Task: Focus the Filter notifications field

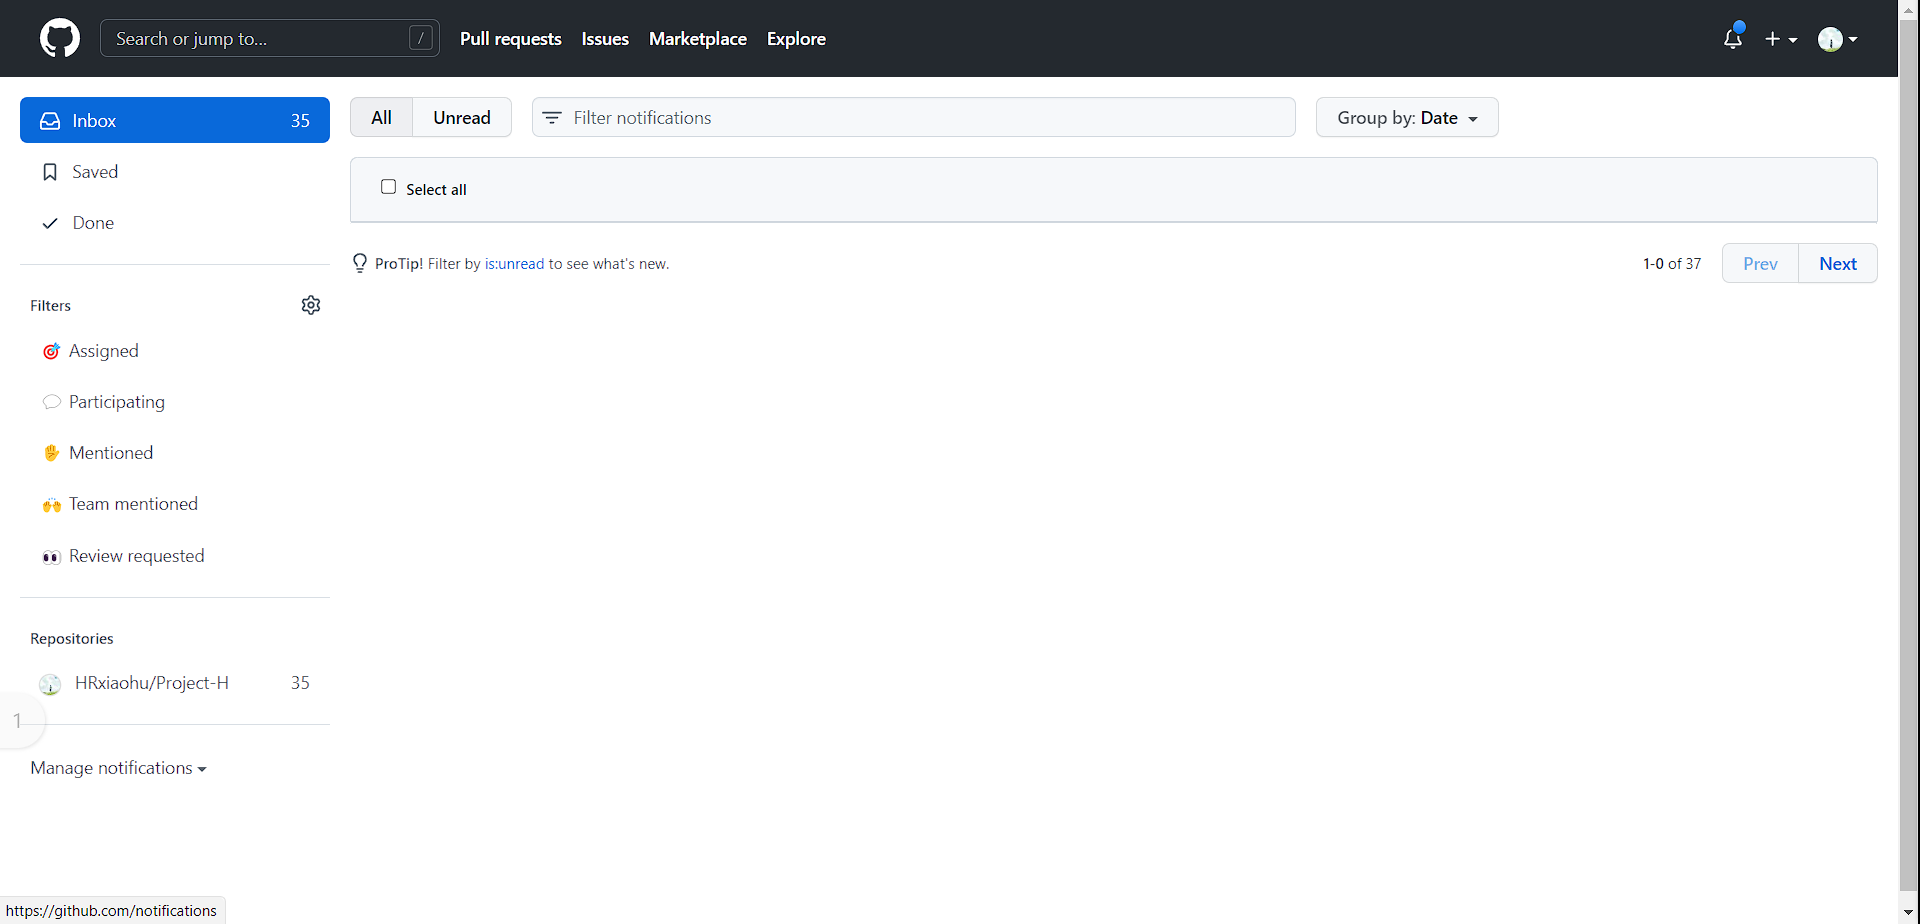Action: coord(914,117)
